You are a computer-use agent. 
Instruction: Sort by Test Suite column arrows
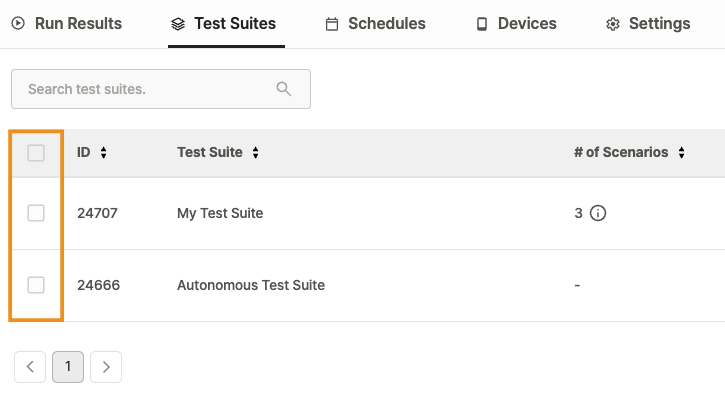tap(256, 153)
